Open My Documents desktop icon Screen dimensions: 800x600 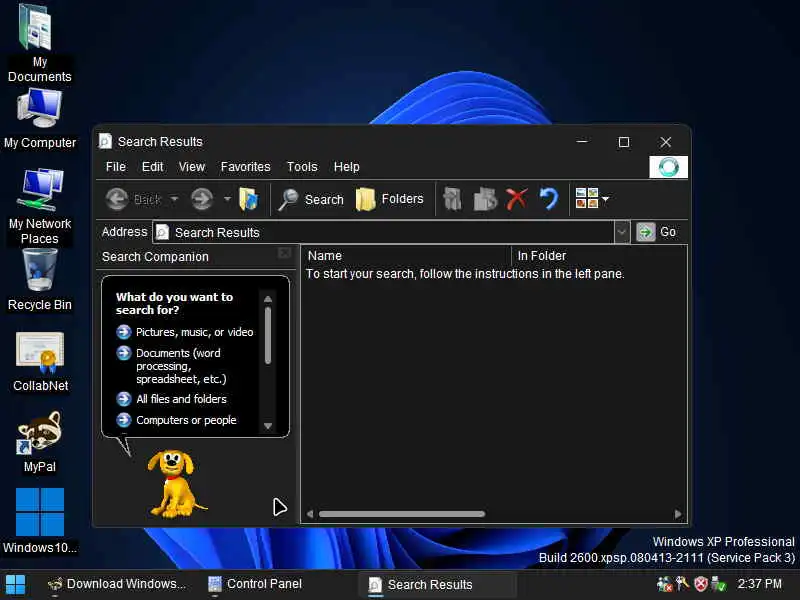click(39, 43)
